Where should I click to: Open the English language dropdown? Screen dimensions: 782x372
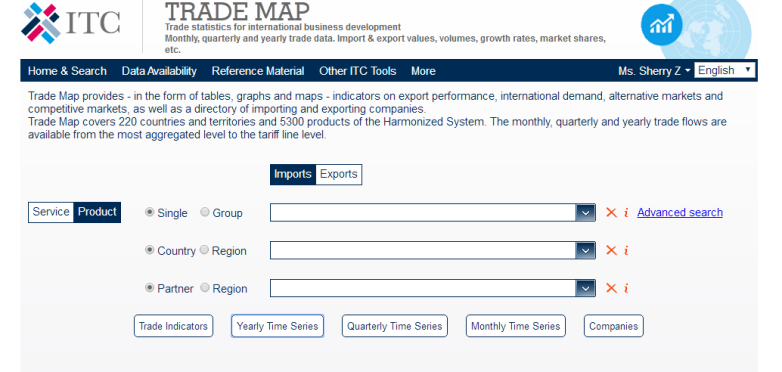[x=725, y=70]
